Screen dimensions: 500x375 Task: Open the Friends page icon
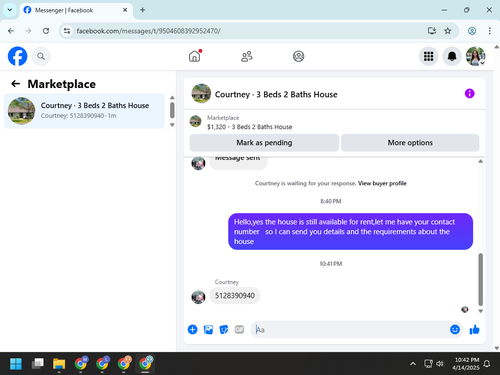[247, 56]
